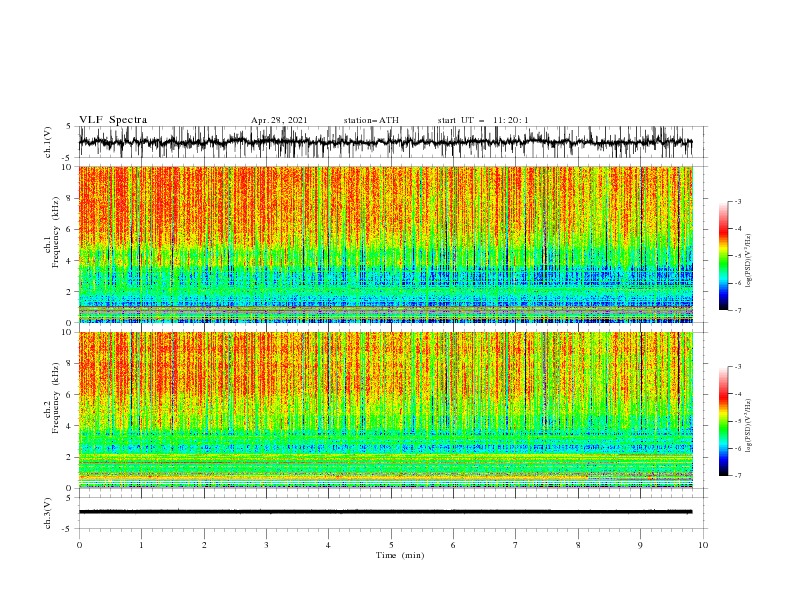The image size is (792, 612).
Task: Click the "8" tick on ch.1 frequency axis
Action: 70,198
